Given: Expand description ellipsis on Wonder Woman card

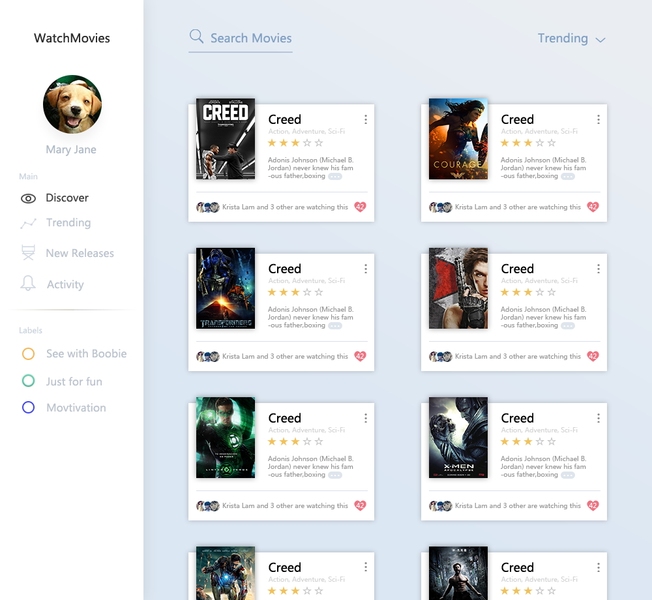Looking at the screenshot, I should coord(568,176).
